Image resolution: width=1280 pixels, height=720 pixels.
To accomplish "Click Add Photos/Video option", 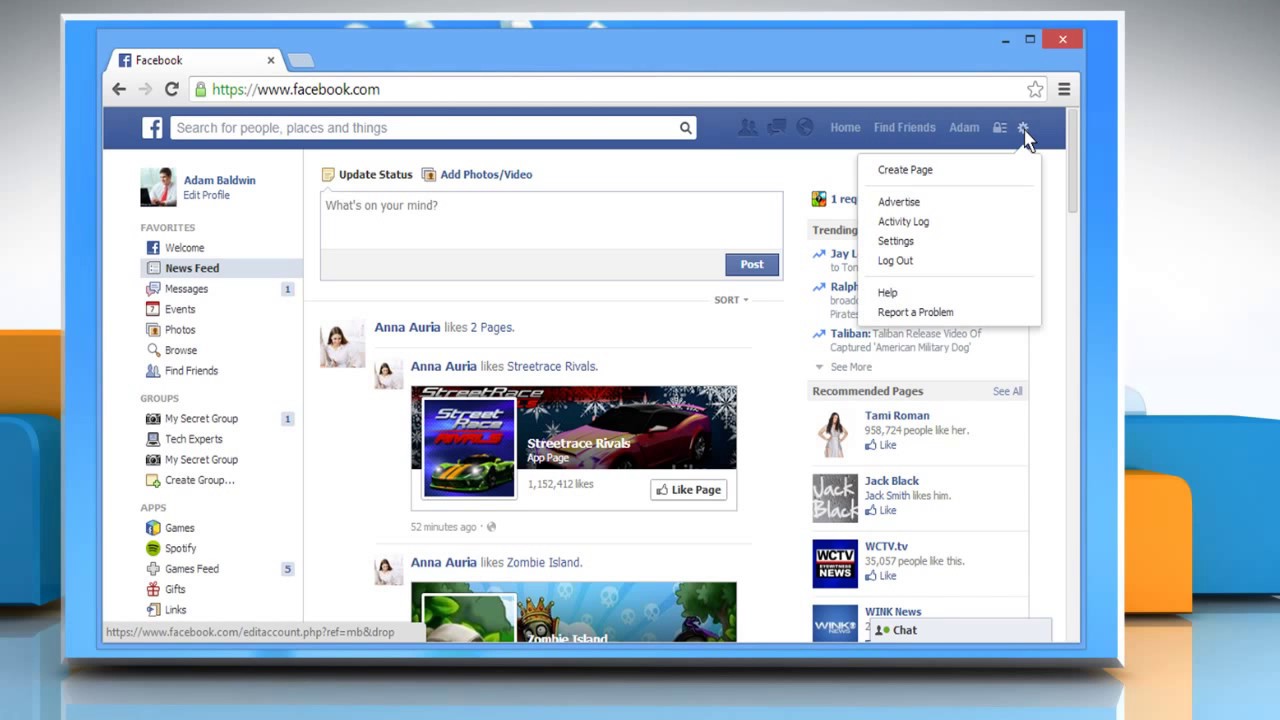I will [477, 174].
